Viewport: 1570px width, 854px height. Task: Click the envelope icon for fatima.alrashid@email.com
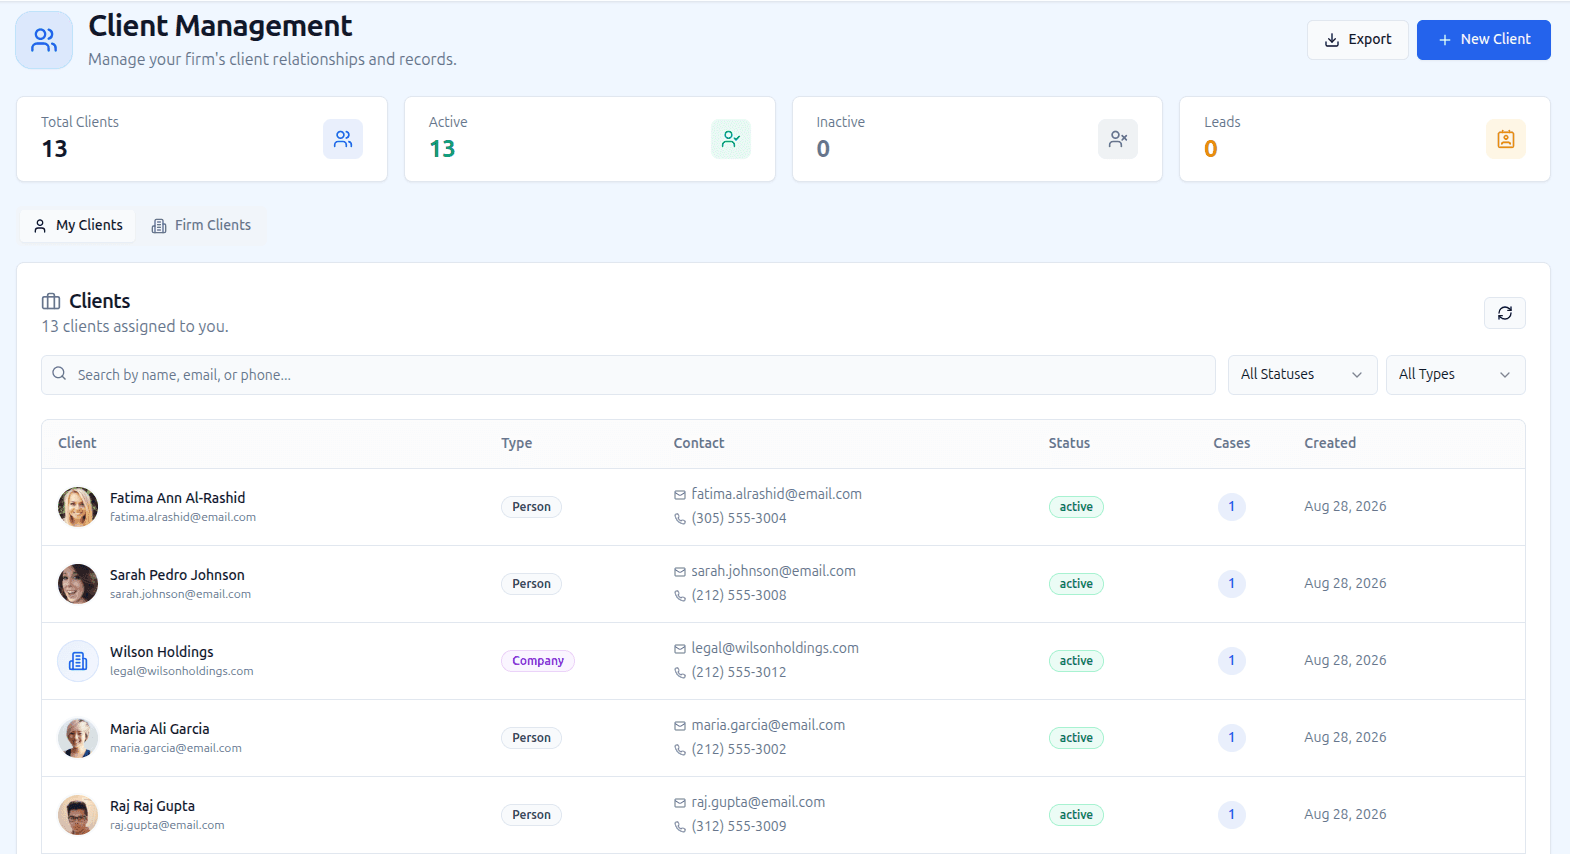[x=680, y=495]
